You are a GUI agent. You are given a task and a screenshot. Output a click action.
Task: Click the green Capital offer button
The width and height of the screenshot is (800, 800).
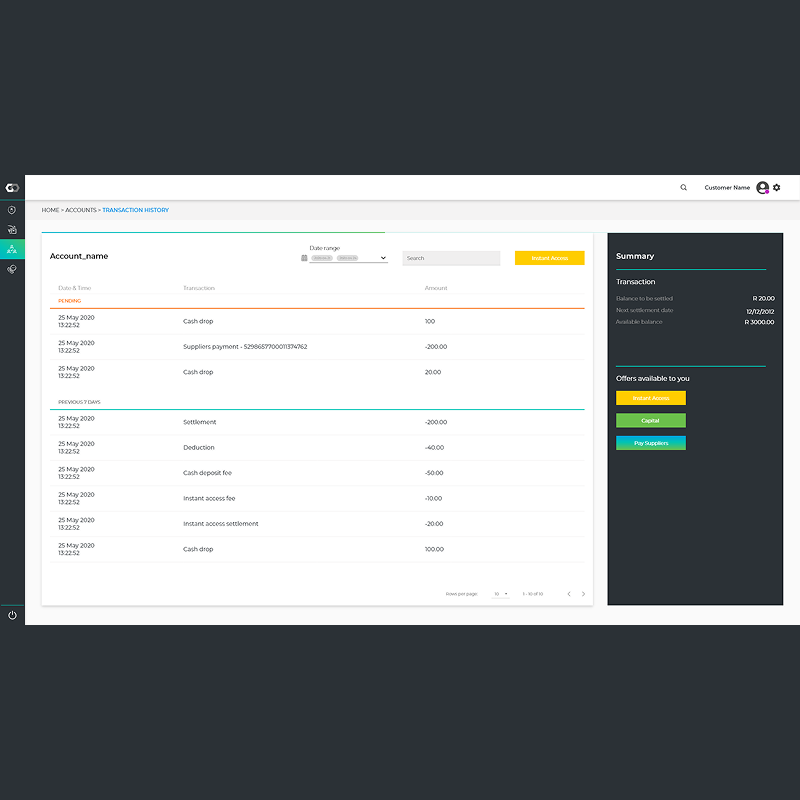pos(651,420)
